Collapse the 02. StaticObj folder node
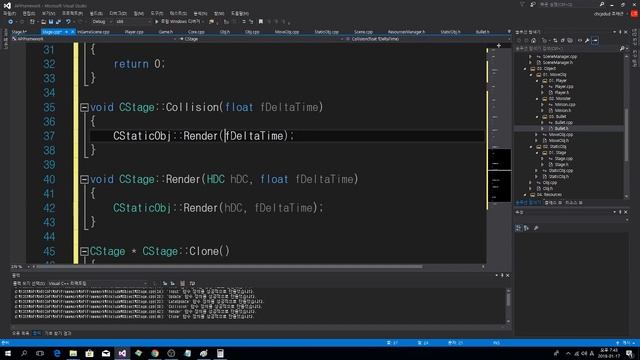Image resolution: width=640 pixels, height=360 pixels. click(x=531, y=147)
